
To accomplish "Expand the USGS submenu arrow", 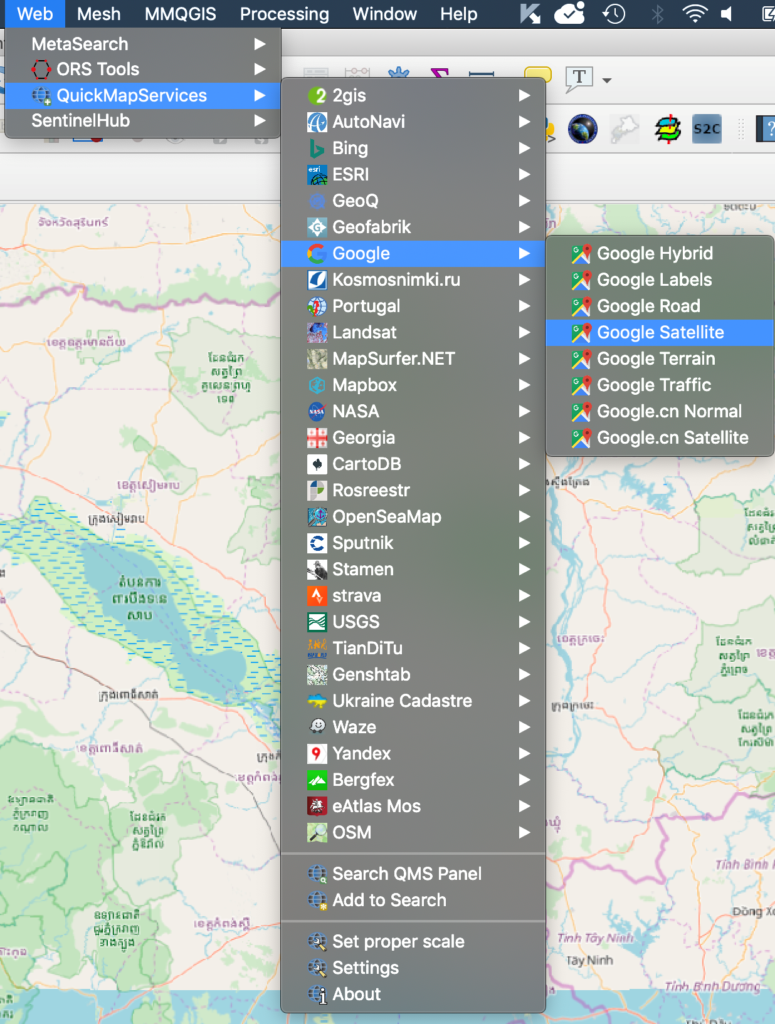I will pos(524,622).
